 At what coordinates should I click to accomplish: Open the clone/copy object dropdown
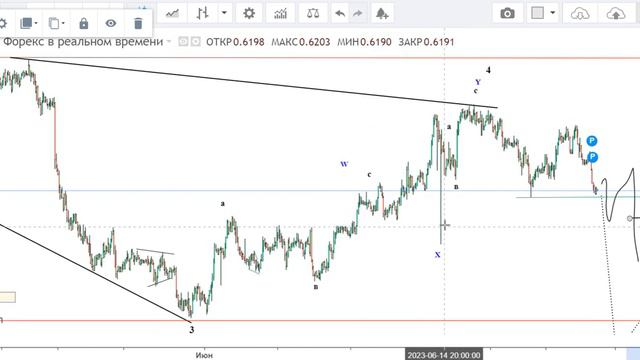(x=56, y=23)
